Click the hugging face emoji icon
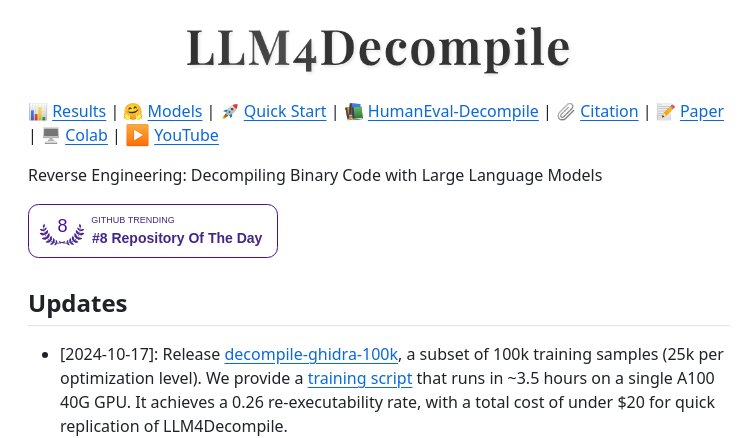Screen dimensions: 754x438 click(133, 112)
